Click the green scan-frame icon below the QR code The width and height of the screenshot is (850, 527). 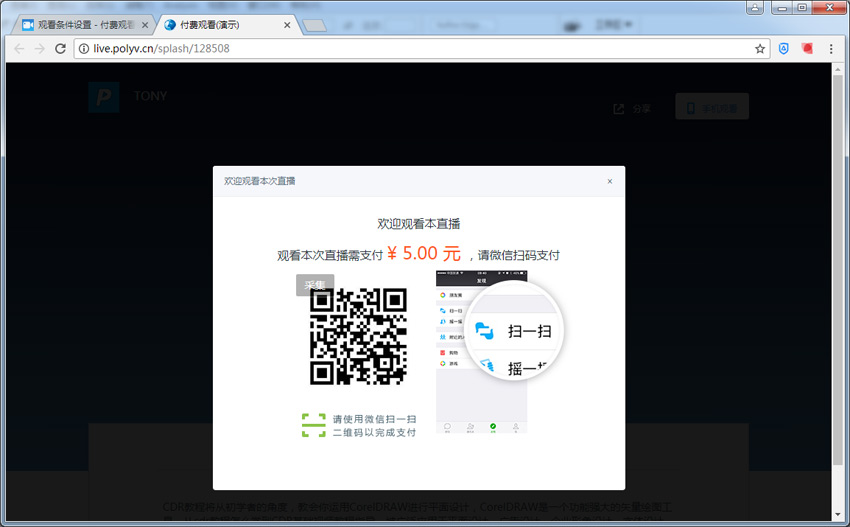[x=314, y=425]
